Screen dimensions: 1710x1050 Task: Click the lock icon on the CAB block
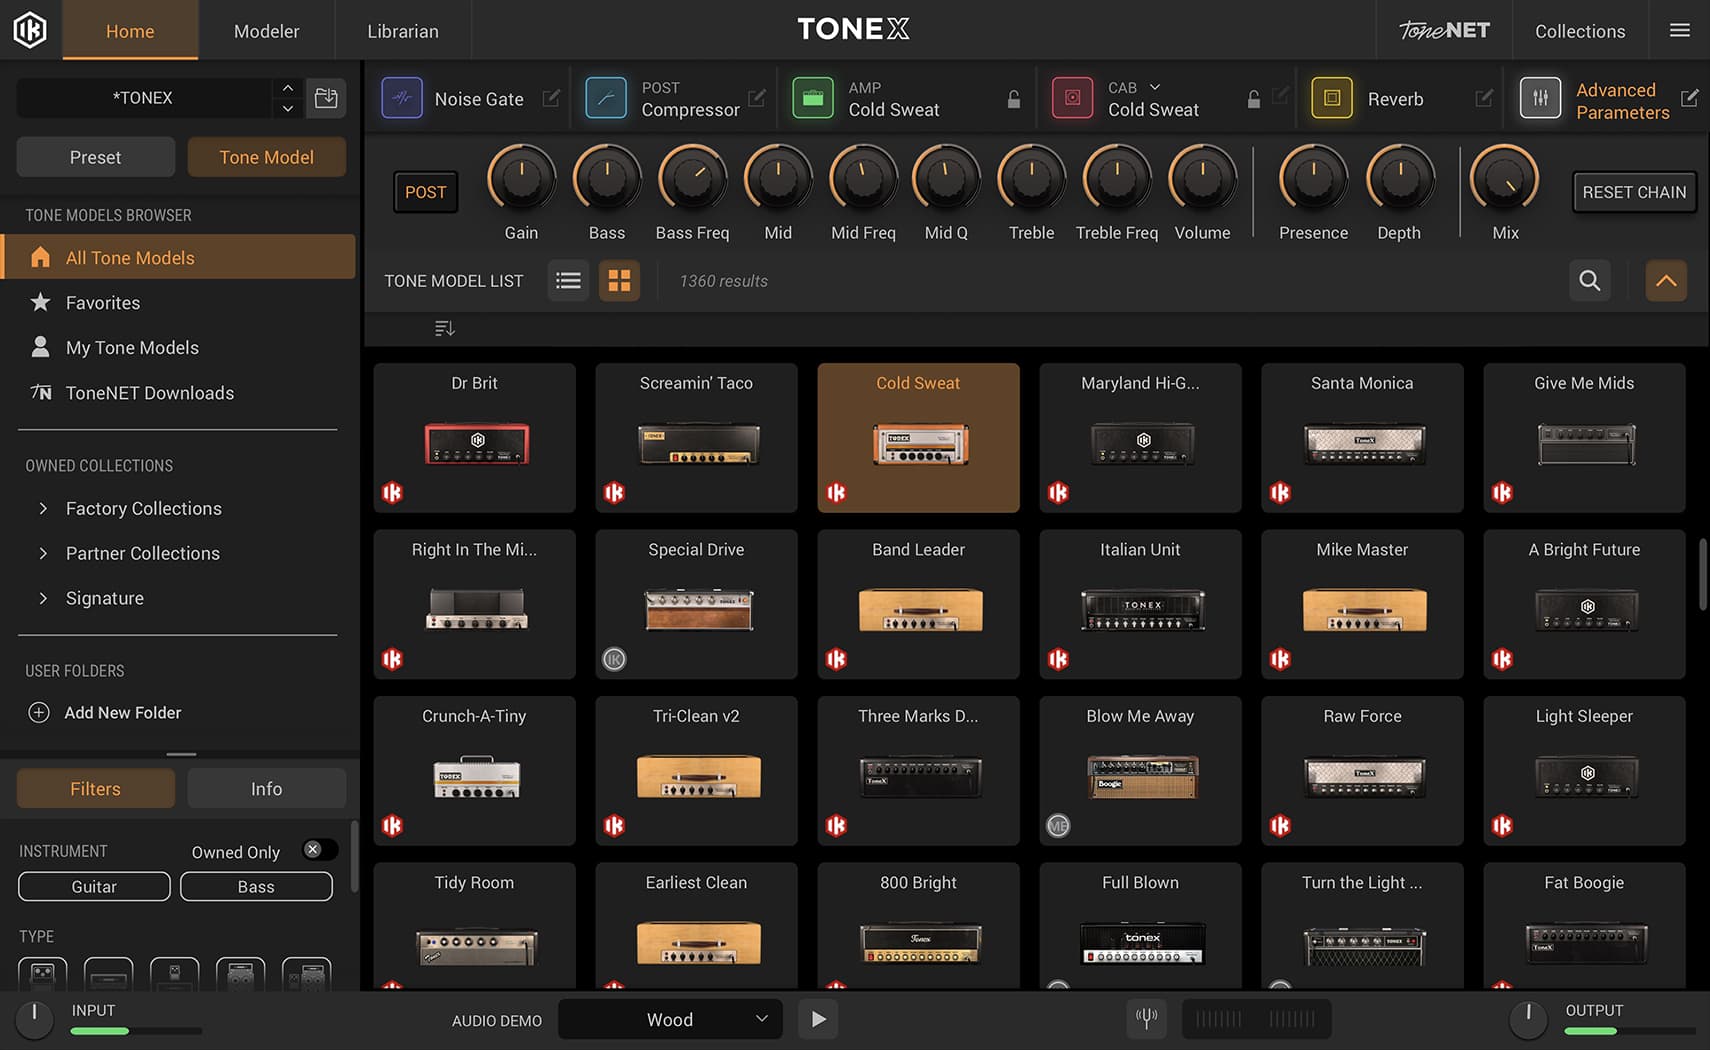coord(1253,99)
